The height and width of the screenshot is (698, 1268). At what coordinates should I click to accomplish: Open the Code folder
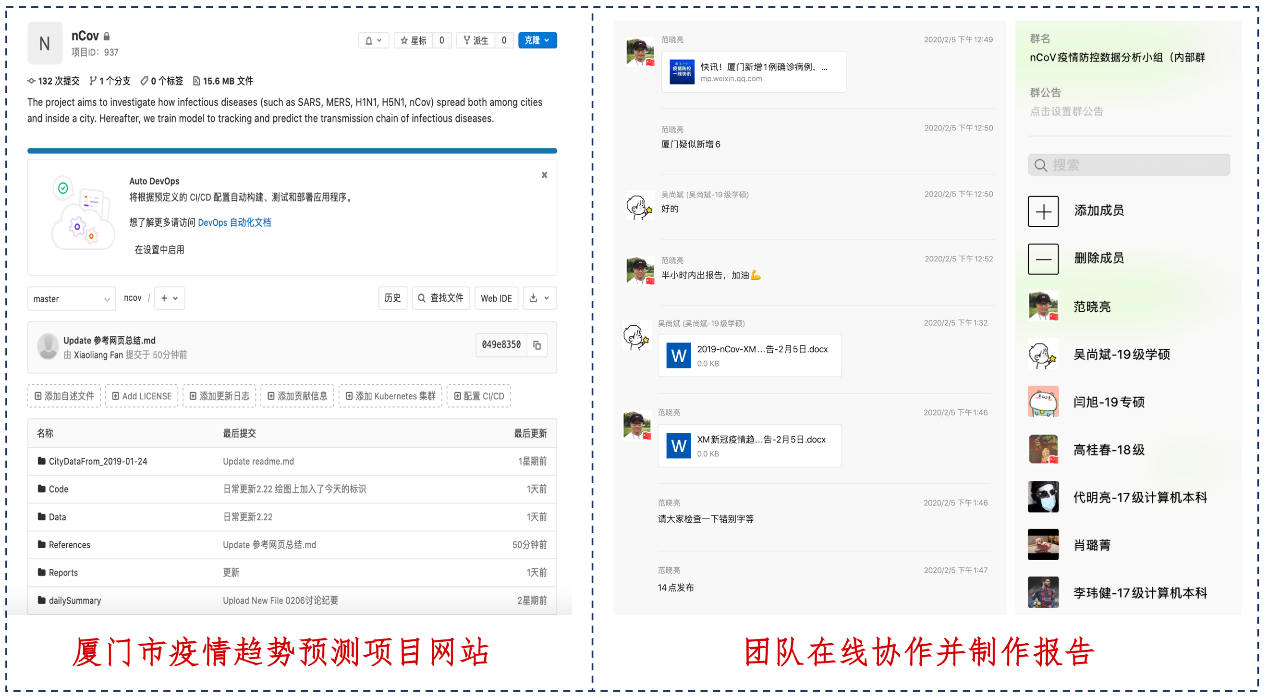tap(59, 489)
